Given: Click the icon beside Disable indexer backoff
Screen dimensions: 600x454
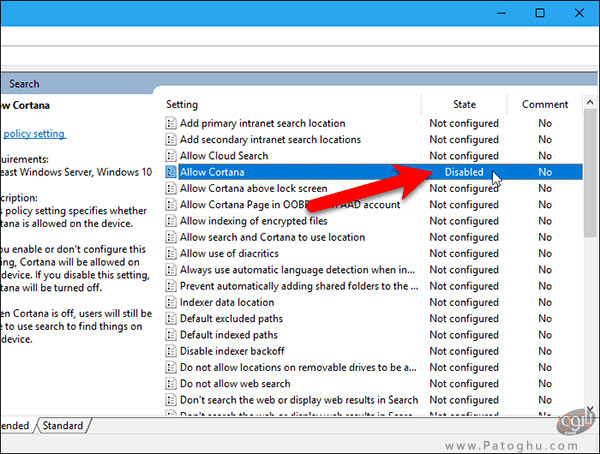Looking at the screenshot, I should pyautogui.click(x=171, y=351).
